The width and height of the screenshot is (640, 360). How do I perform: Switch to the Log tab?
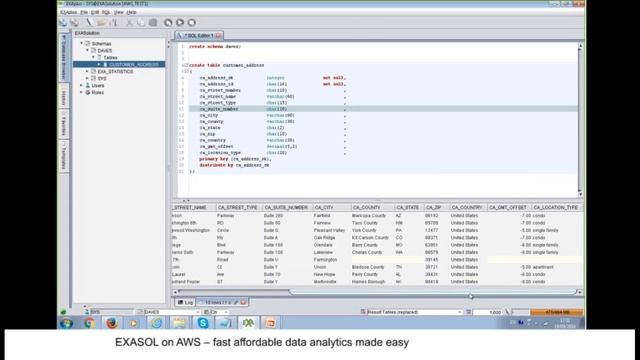pos(185,302)
